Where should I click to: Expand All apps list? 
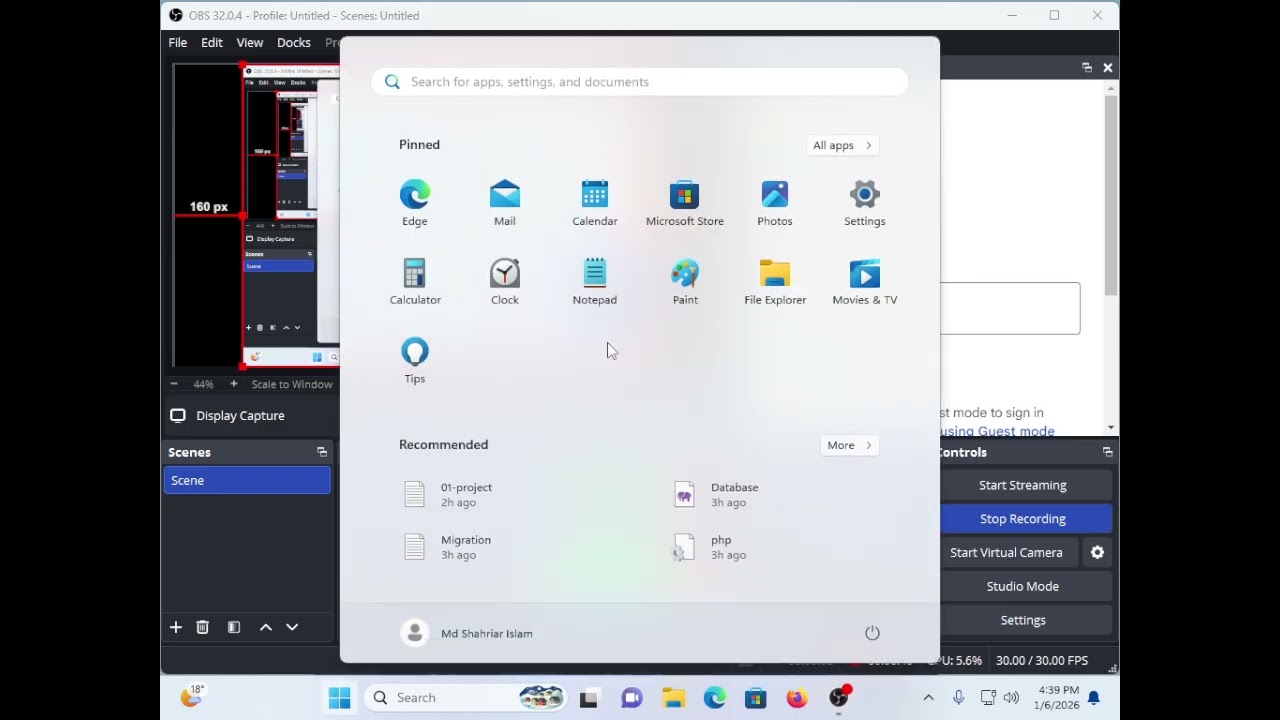click(x=843, y=145)
